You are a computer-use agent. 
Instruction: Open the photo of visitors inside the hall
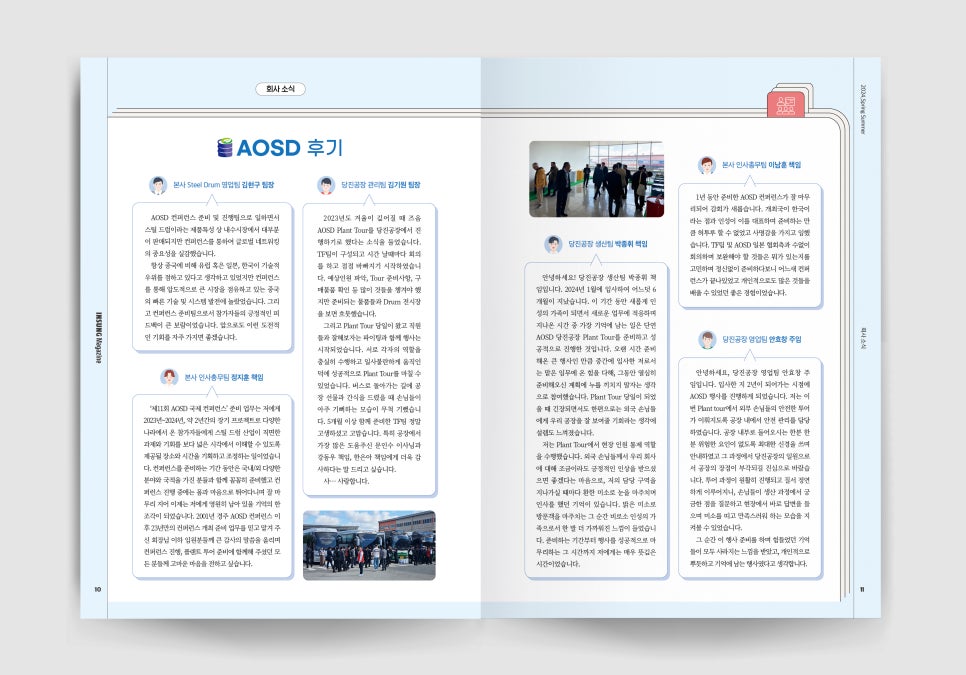coord(596,179)
